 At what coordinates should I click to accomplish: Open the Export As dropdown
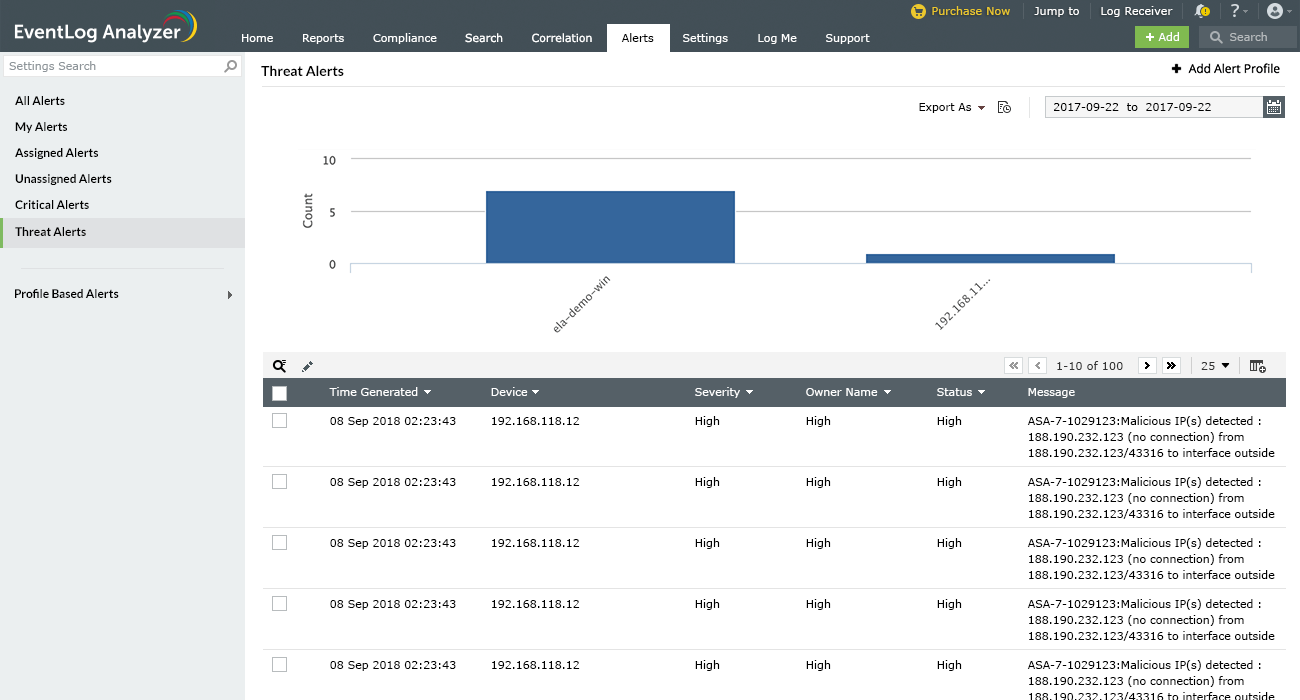pyautogui.click(x=951, y=107)
